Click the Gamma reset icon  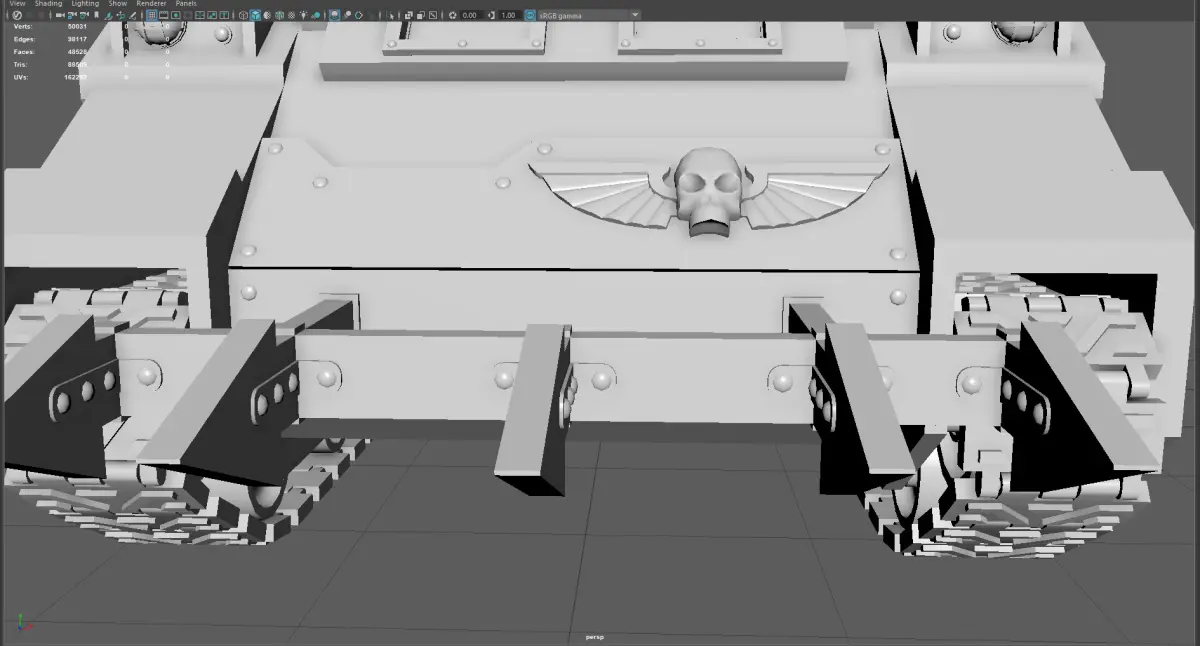491,15
